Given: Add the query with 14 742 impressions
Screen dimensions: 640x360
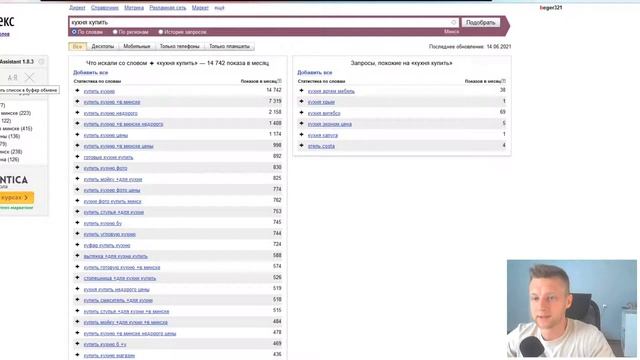Looking at the screenshot, I should tap(78, 90).
